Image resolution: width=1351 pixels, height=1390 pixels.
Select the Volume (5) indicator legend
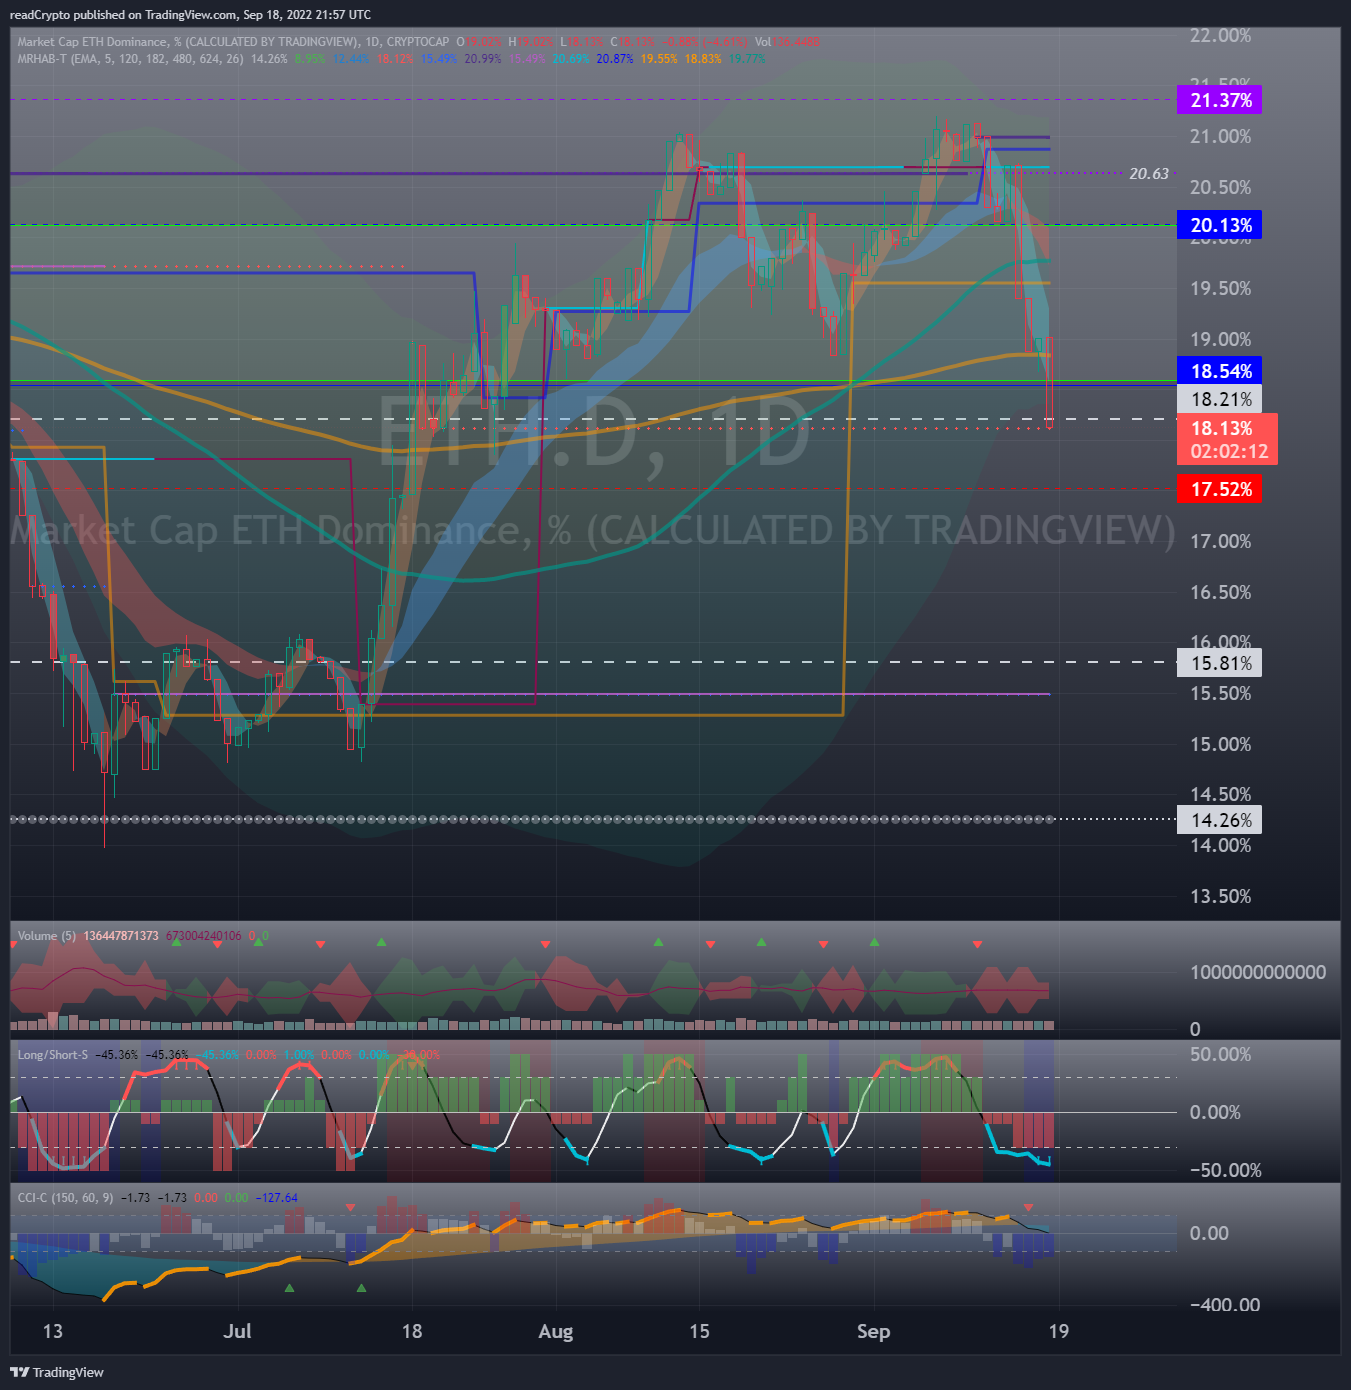(x=47, y=936)
